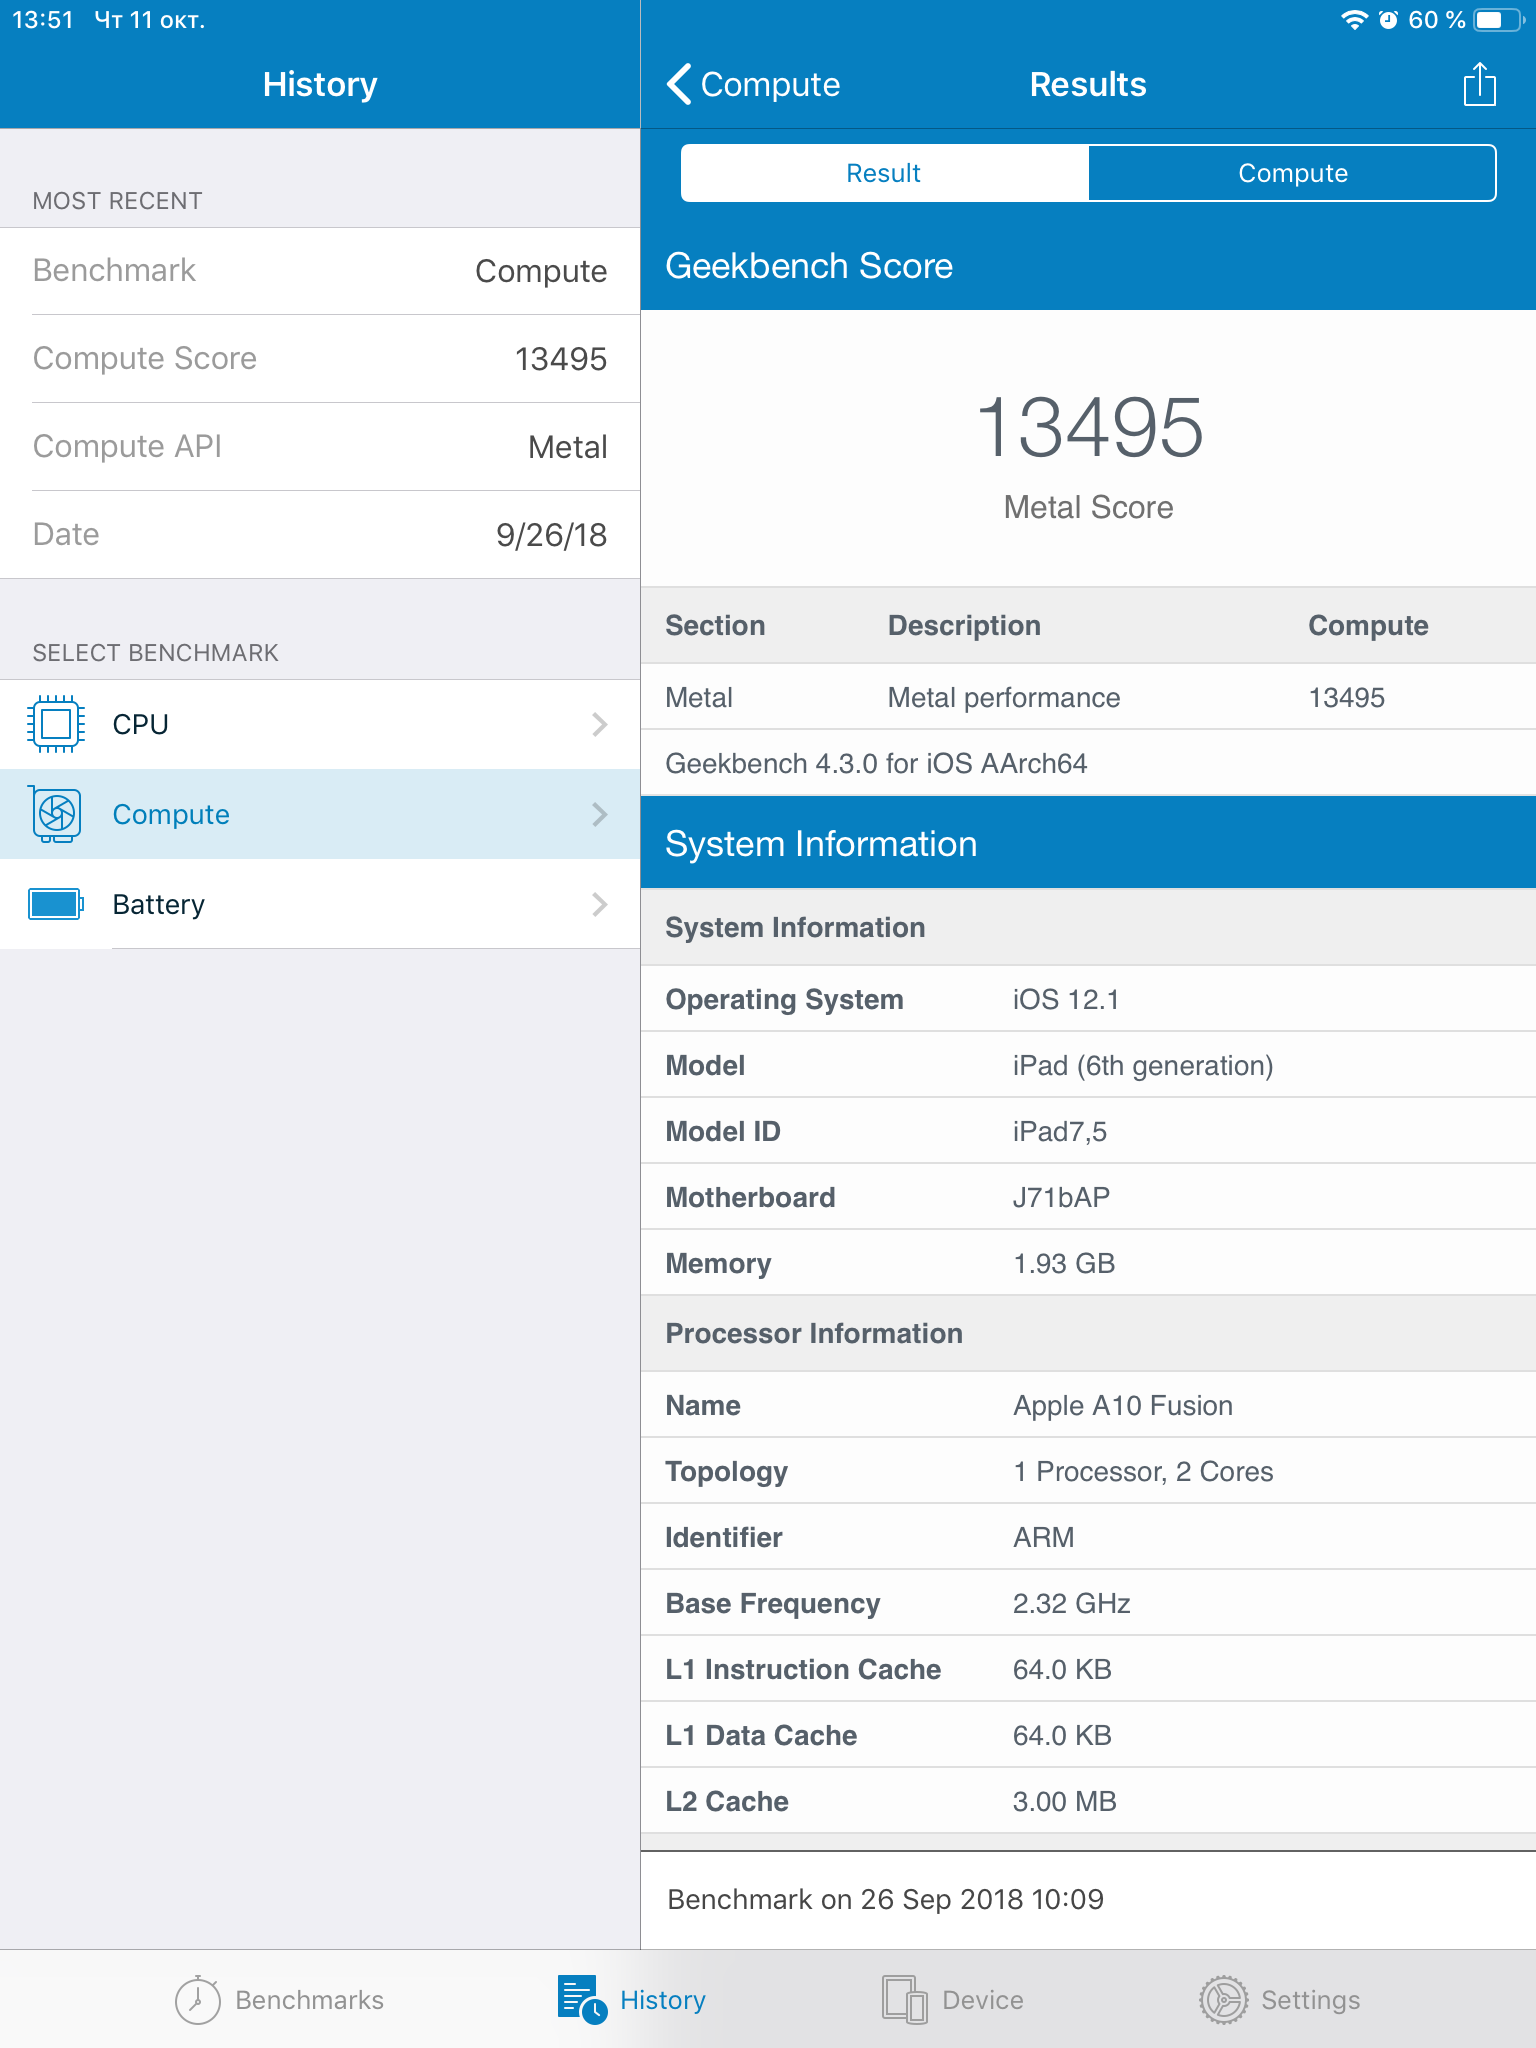Image resolution: width=1536 pixels, height=2048 pixels.
Task: Expand the CPU row chevron
Action: tap(600, 724)
